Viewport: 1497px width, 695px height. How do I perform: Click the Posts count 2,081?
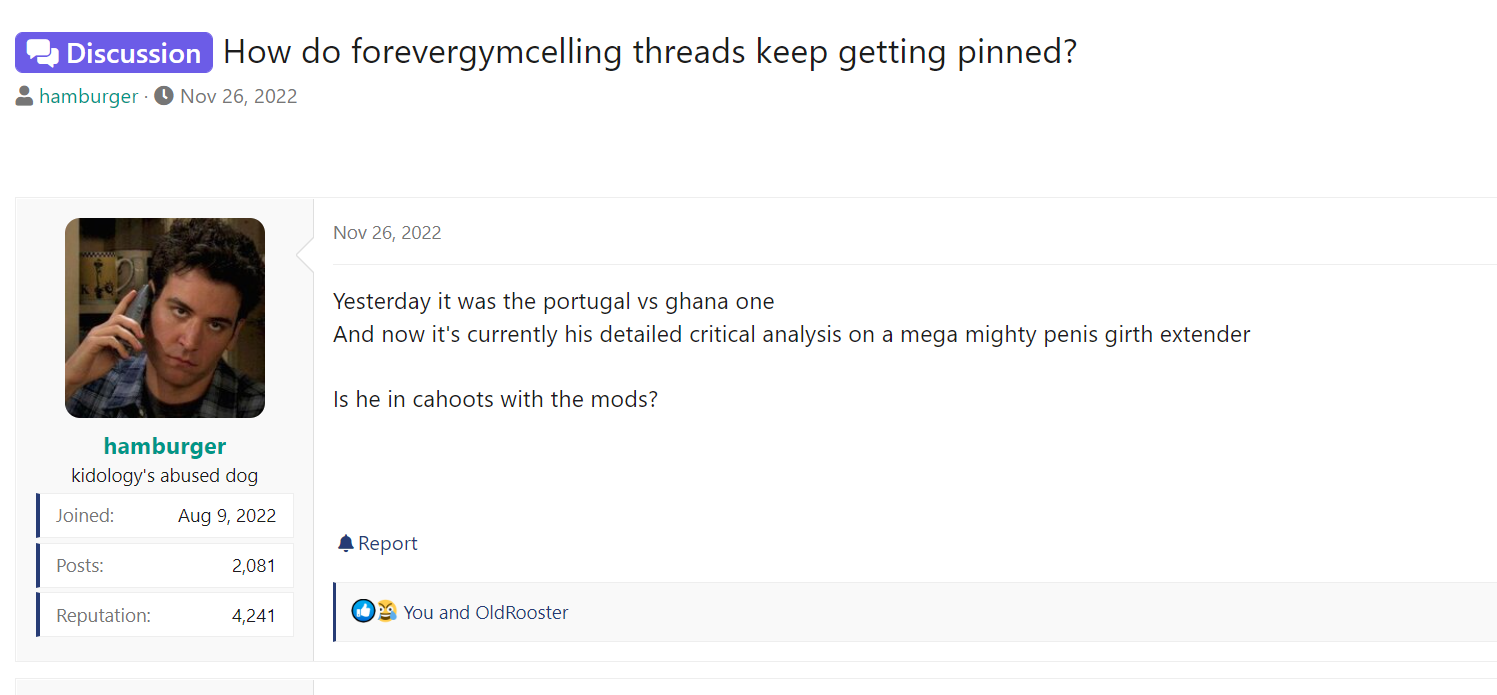click(x=254, y=566)
